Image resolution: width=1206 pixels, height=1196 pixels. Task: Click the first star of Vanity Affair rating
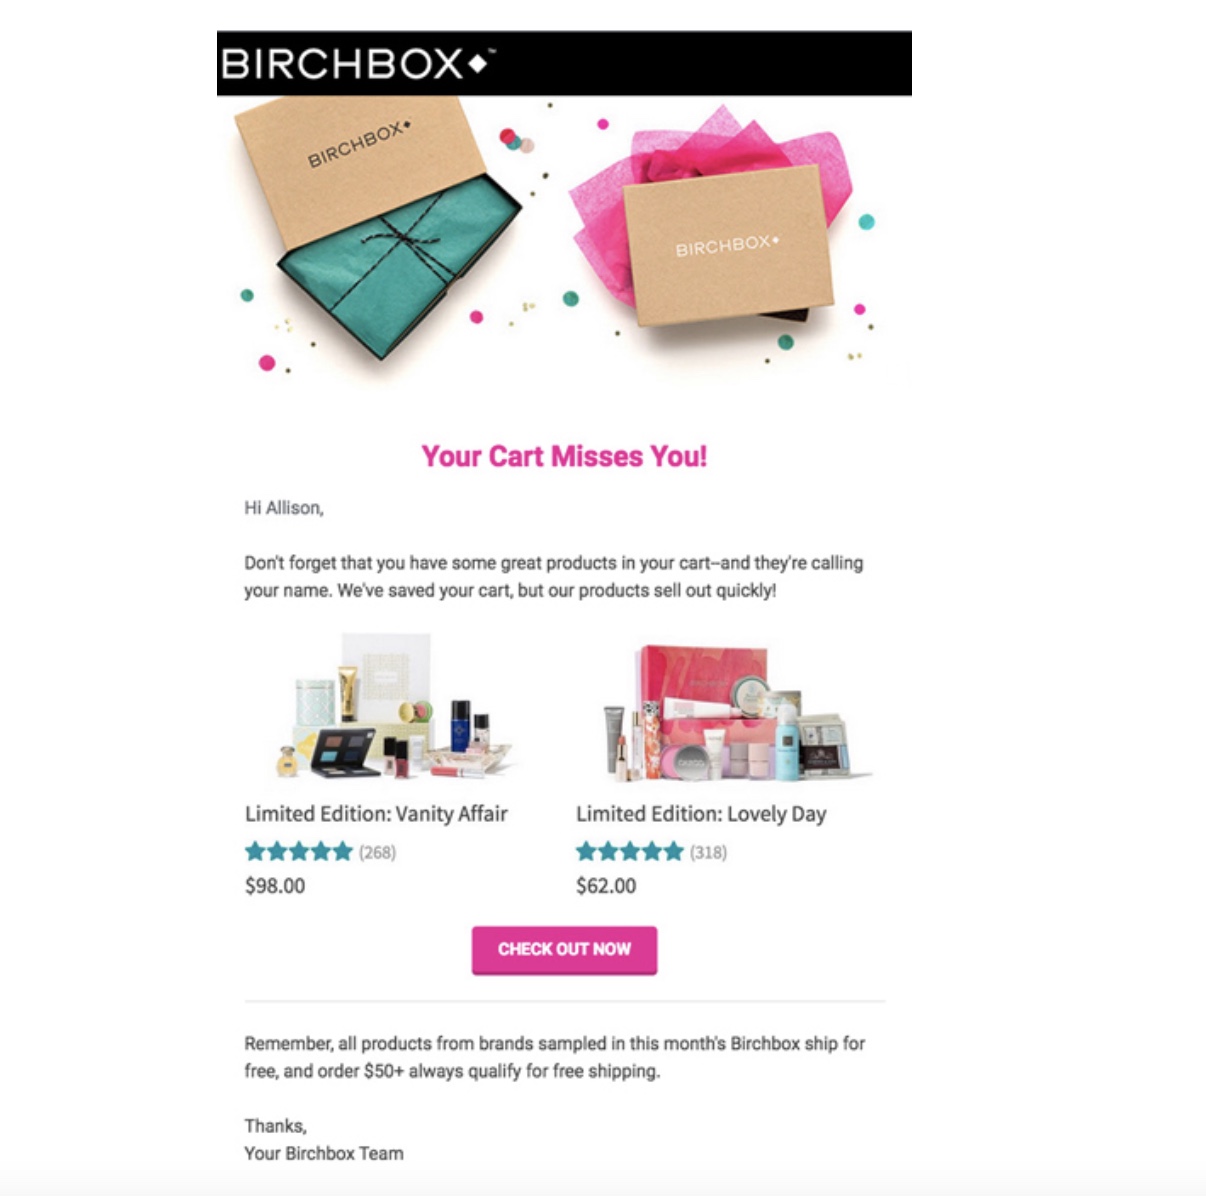pyautogui.click(x=256, y=852)
